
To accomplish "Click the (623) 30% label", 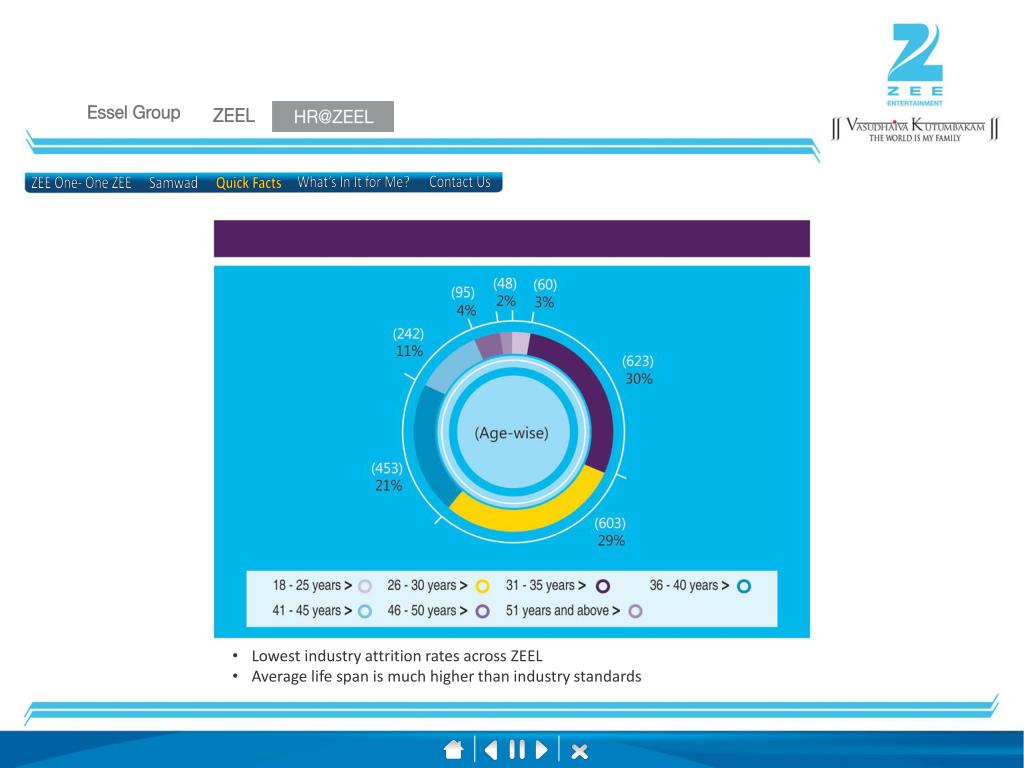I will click(x=638, y=370).
